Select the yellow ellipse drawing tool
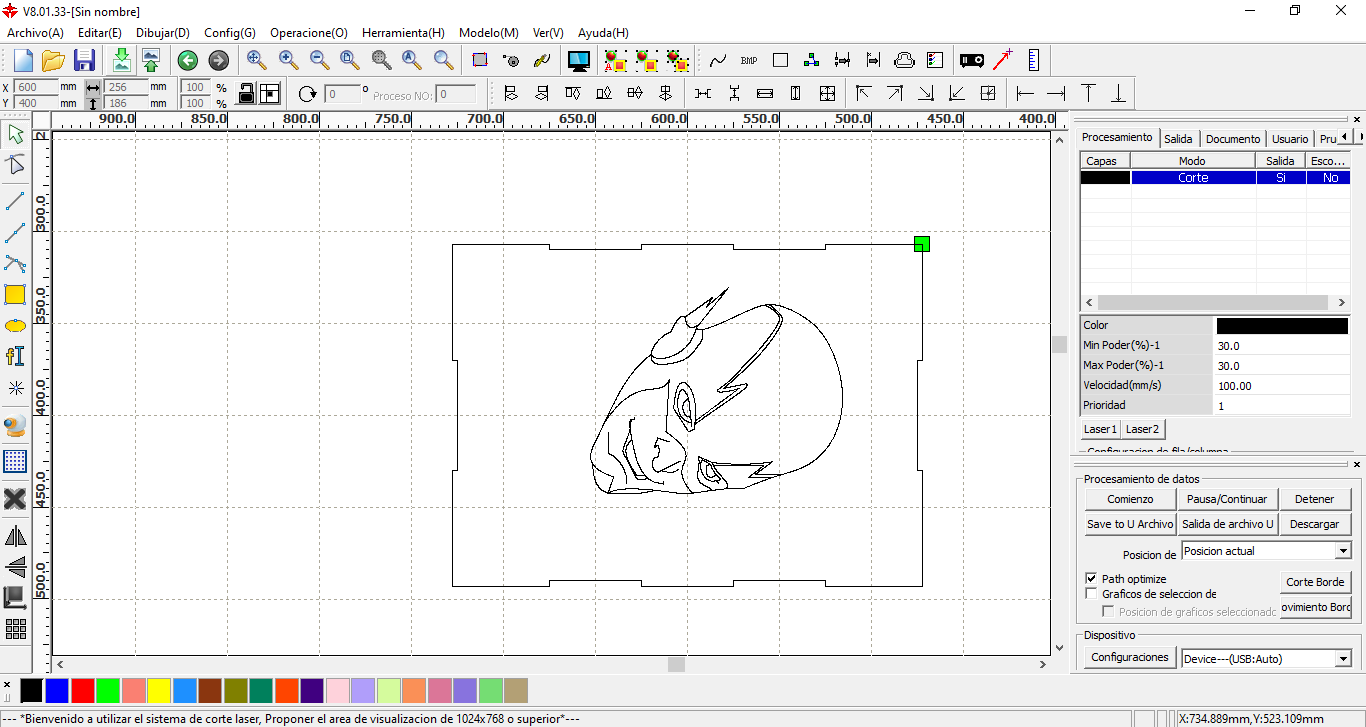Image resolution: width=1366 pixels, height=727 pixels. (15, 325)
